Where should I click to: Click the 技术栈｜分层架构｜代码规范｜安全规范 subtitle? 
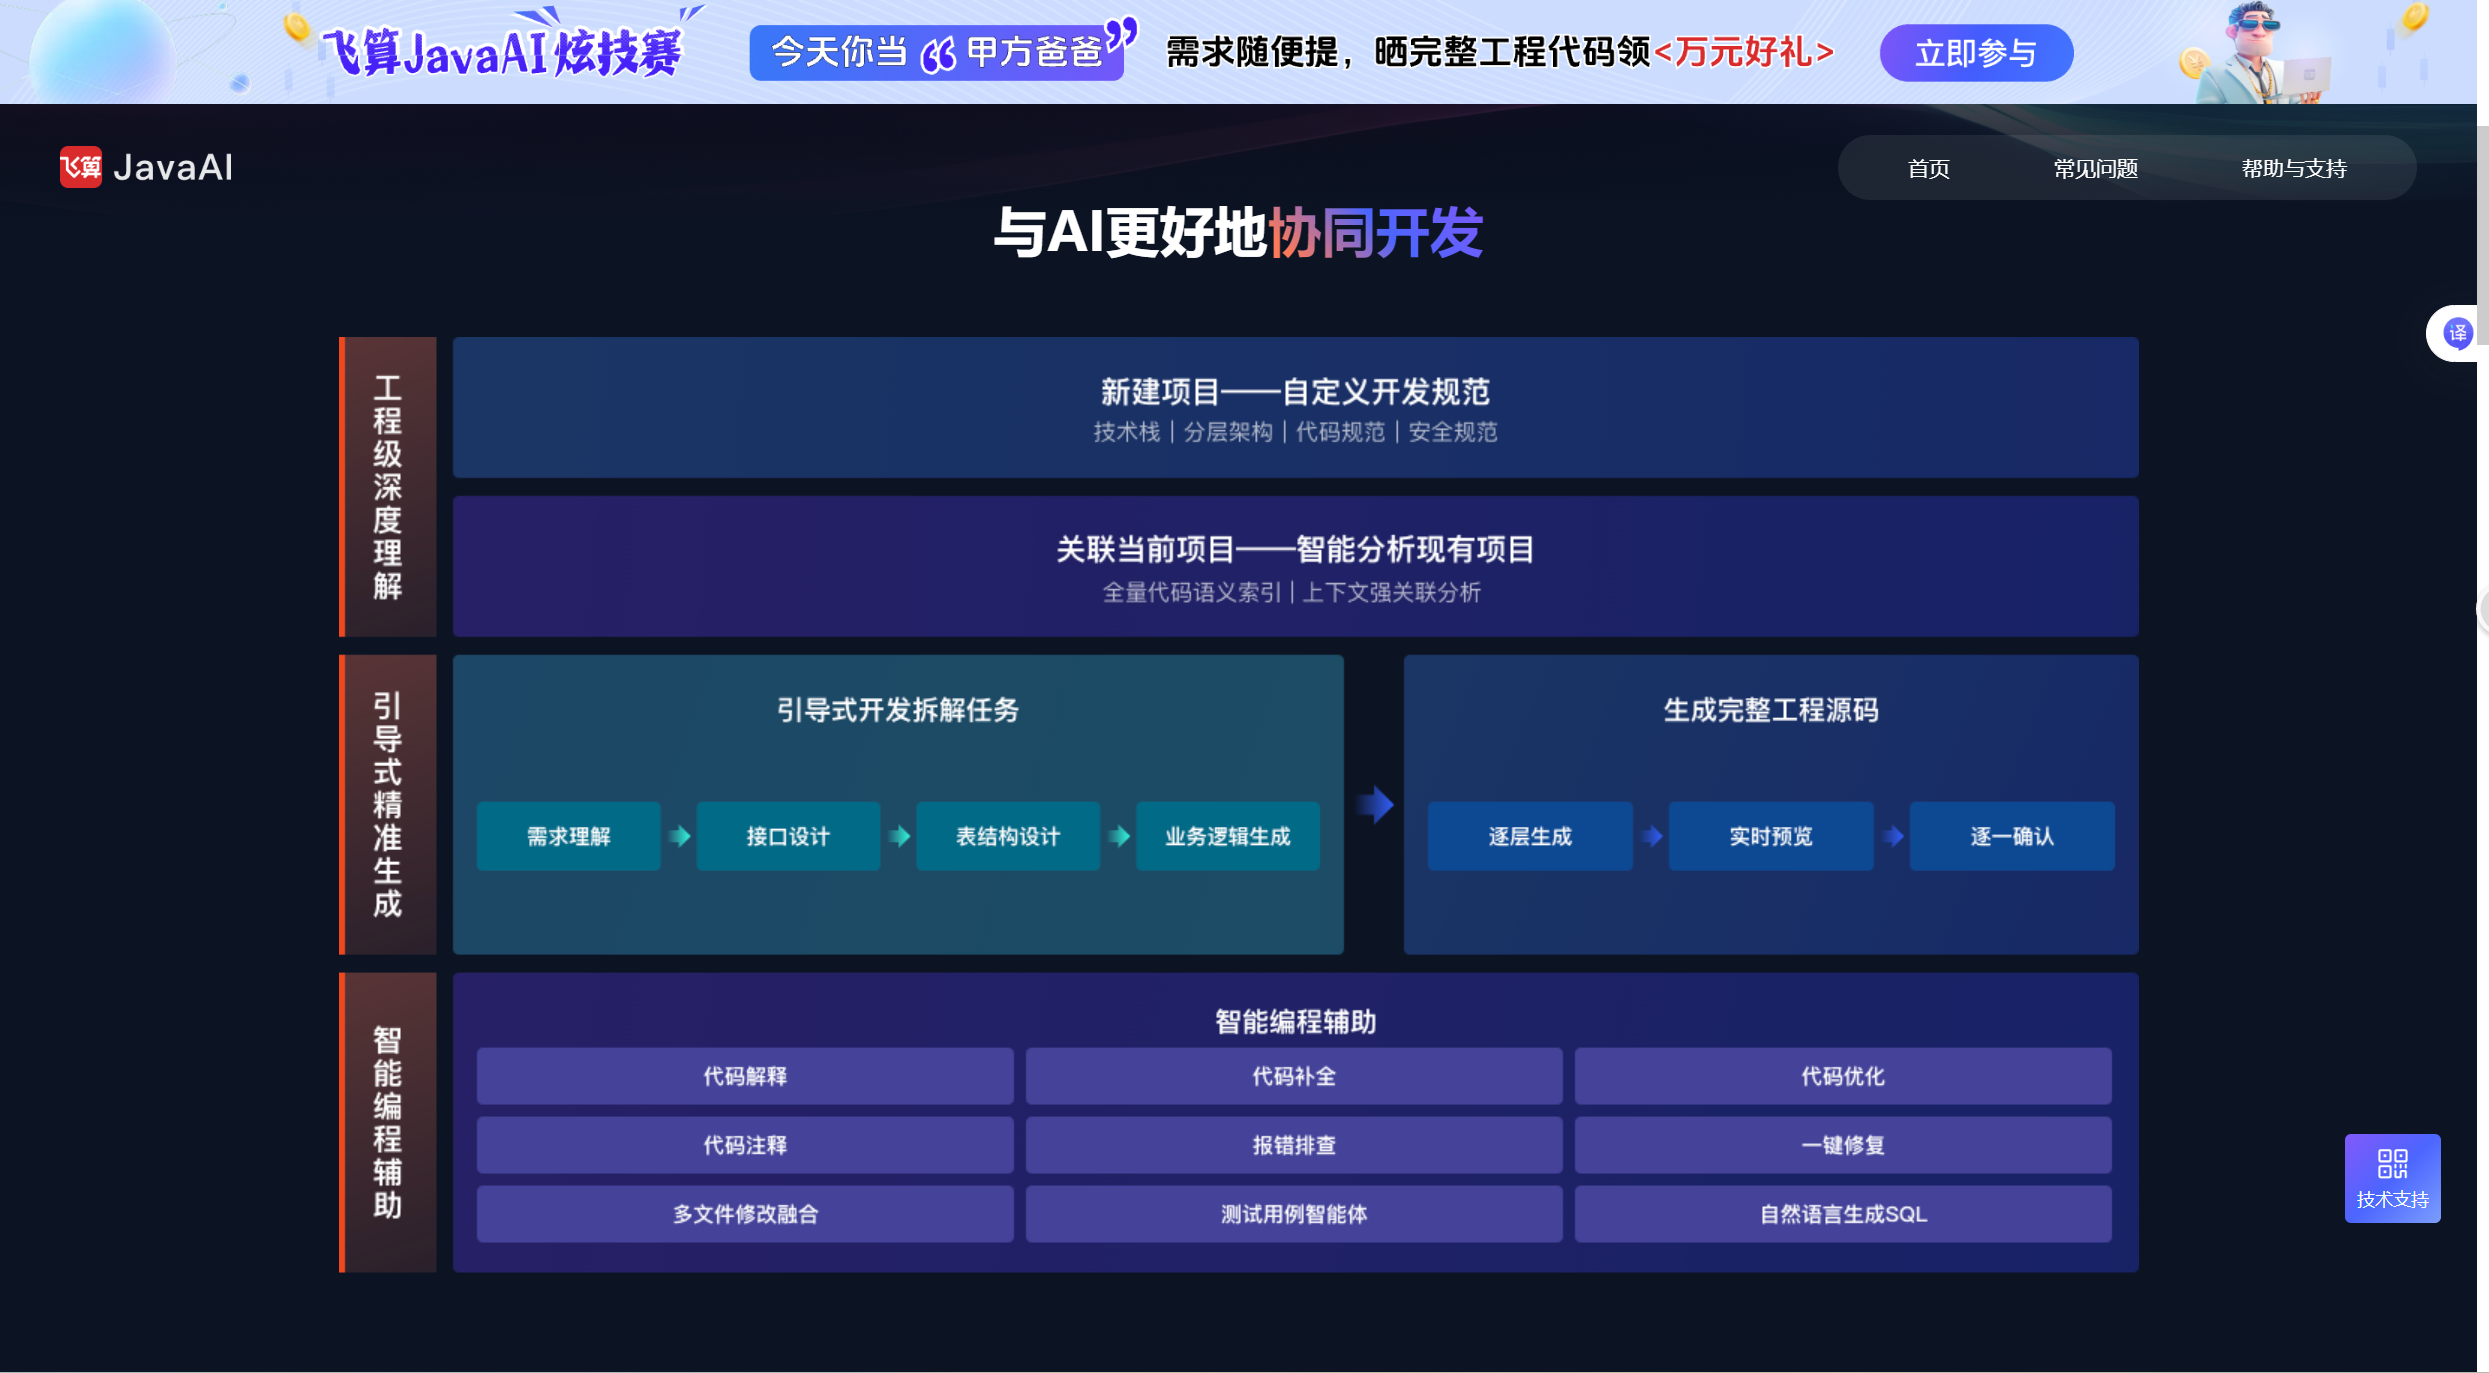pyautogui.click(x=1295, y=432)
